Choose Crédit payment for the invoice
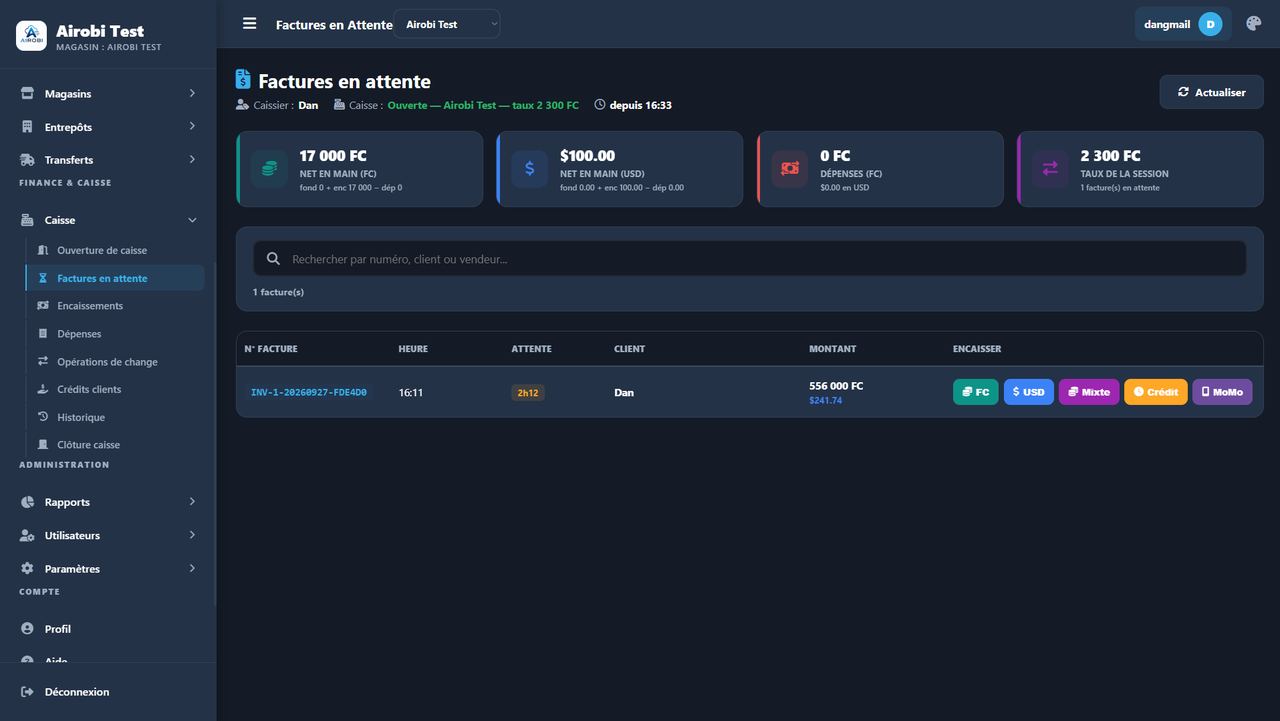The image size is (1280, 721). pyautogui.click(x=1156, y=392)
